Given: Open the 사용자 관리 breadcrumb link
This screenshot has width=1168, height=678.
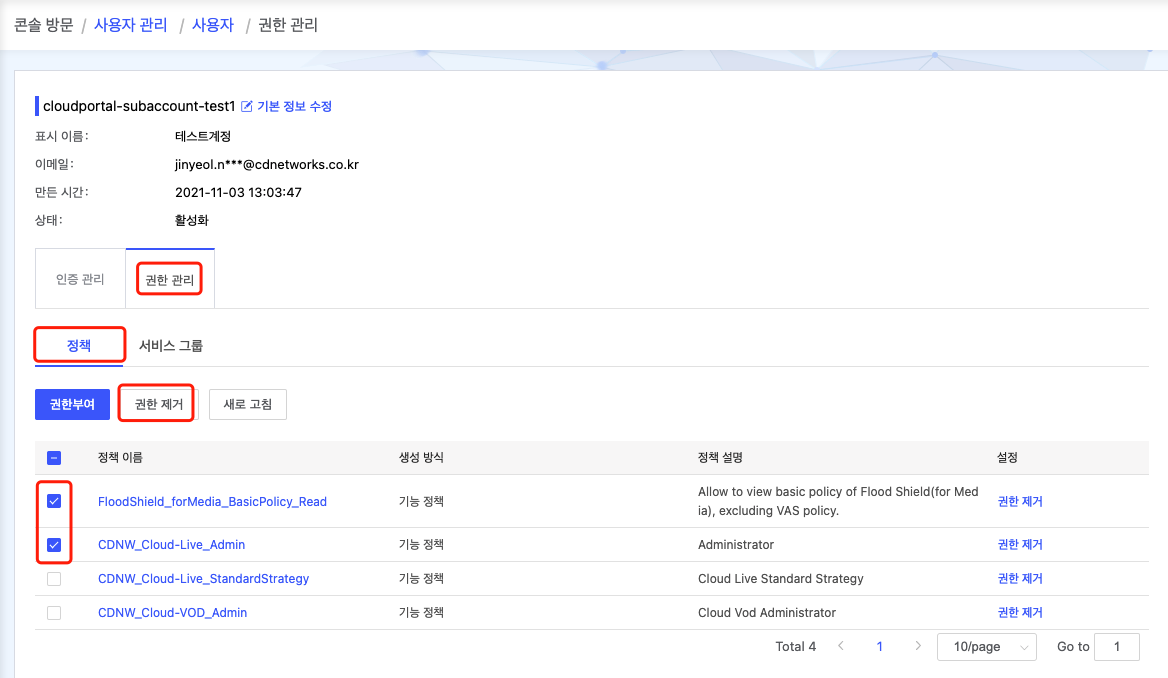Looking at the screenshot, I should 130,25.
